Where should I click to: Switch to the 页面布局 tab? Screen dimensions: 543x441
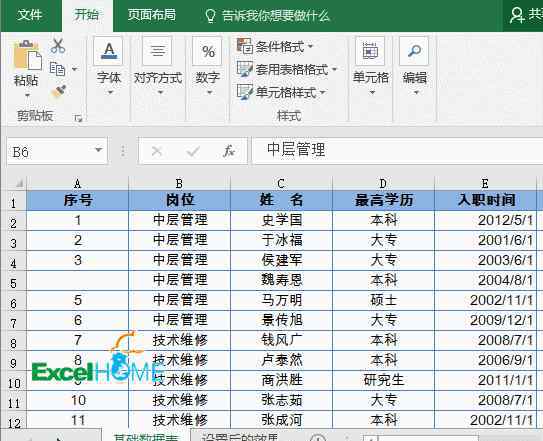[152, 15]
